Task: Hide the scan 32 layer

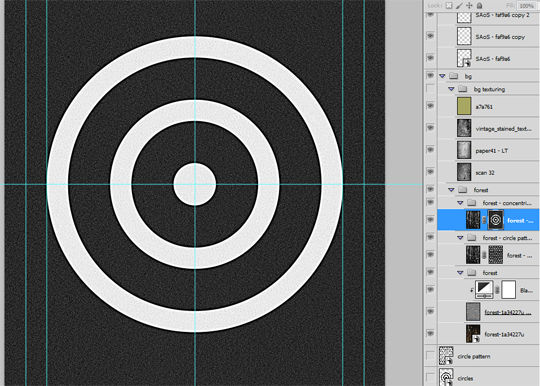Action: (430, 172)
